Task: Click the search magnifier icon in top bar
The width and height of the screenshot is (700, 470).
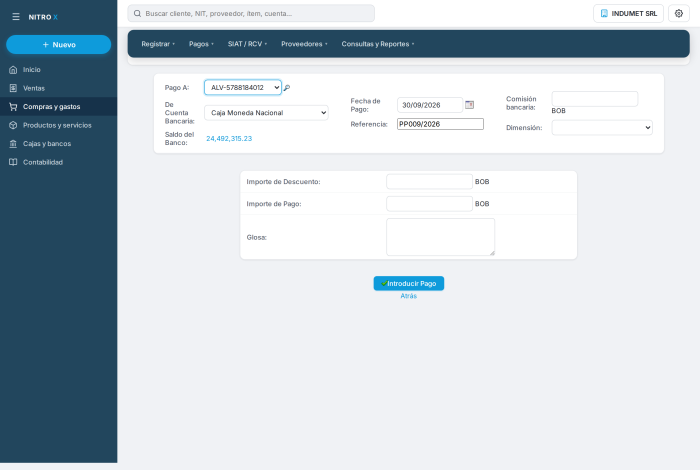Action: (x=138, y=13)
